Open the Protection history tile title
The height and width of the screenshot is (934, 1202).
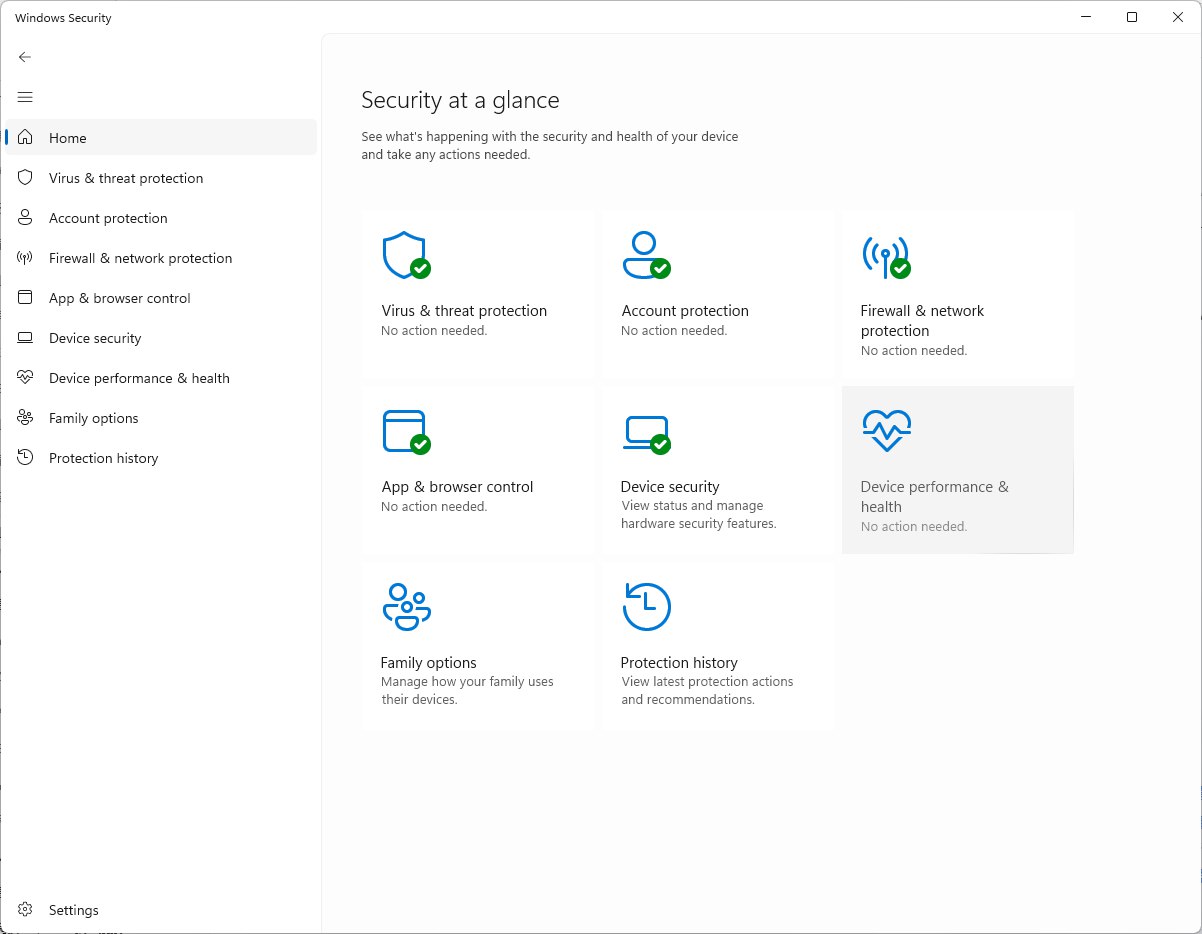point(679,663)
